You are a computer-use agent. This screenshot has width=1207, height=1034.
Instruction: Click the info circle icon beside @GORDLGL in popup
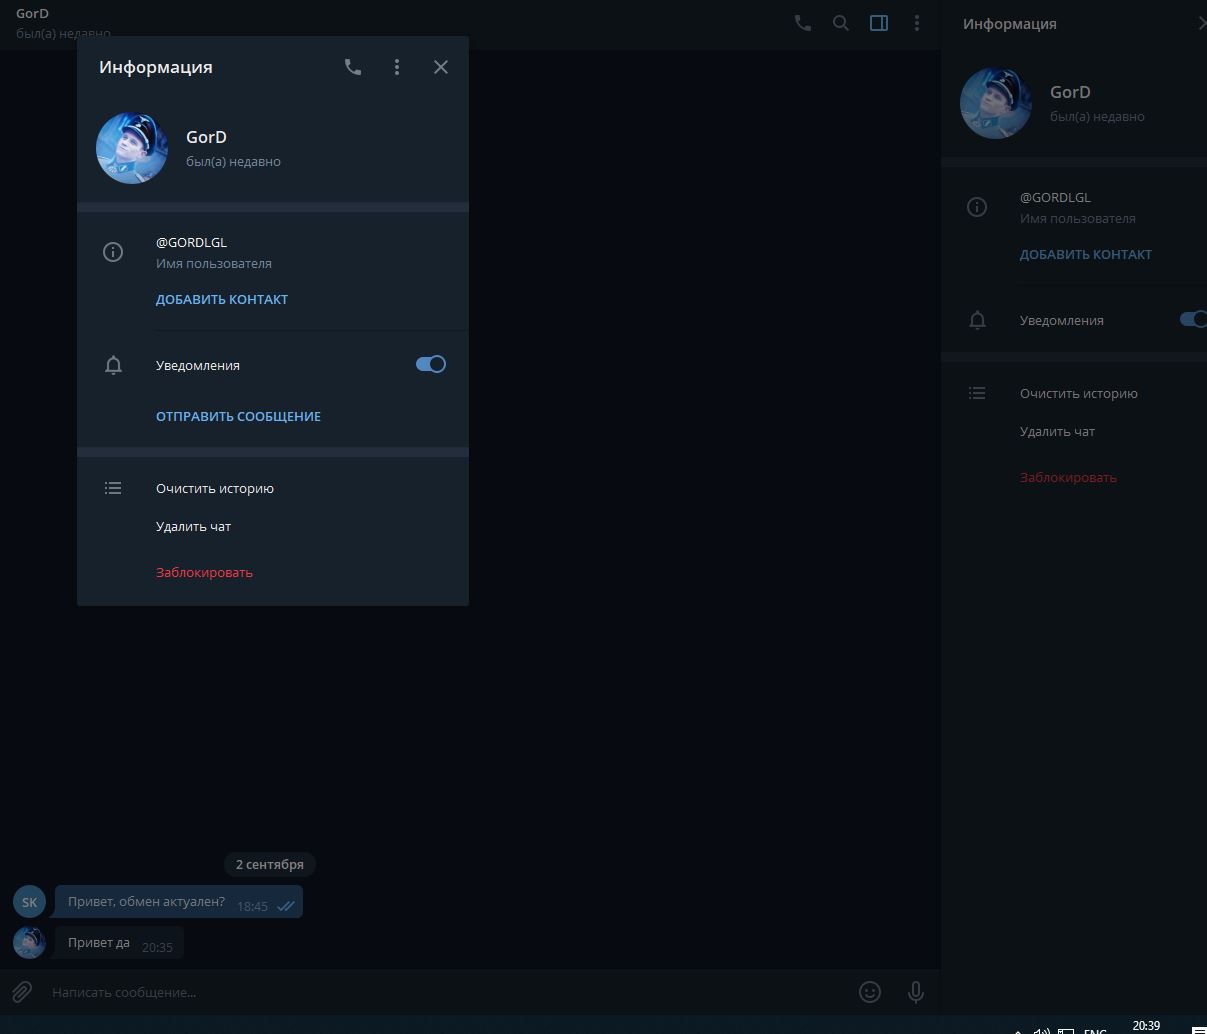click(x=113, y=252)
